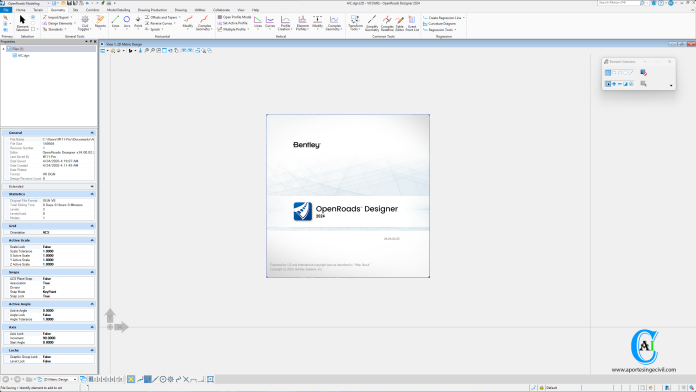Click the Complex Redefine tool
Viewport: 696px width, 392px height.
coord(387,23)
